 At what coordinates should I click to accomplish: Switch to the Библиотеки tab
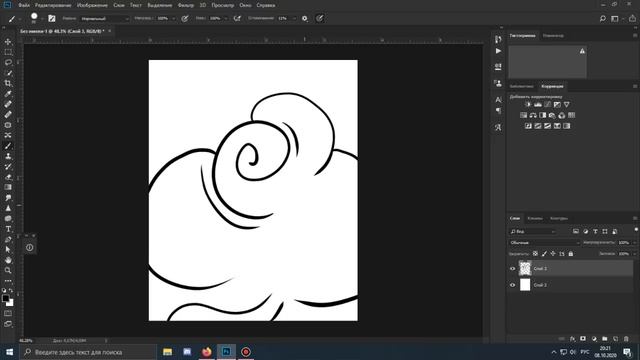pos(521,87)
